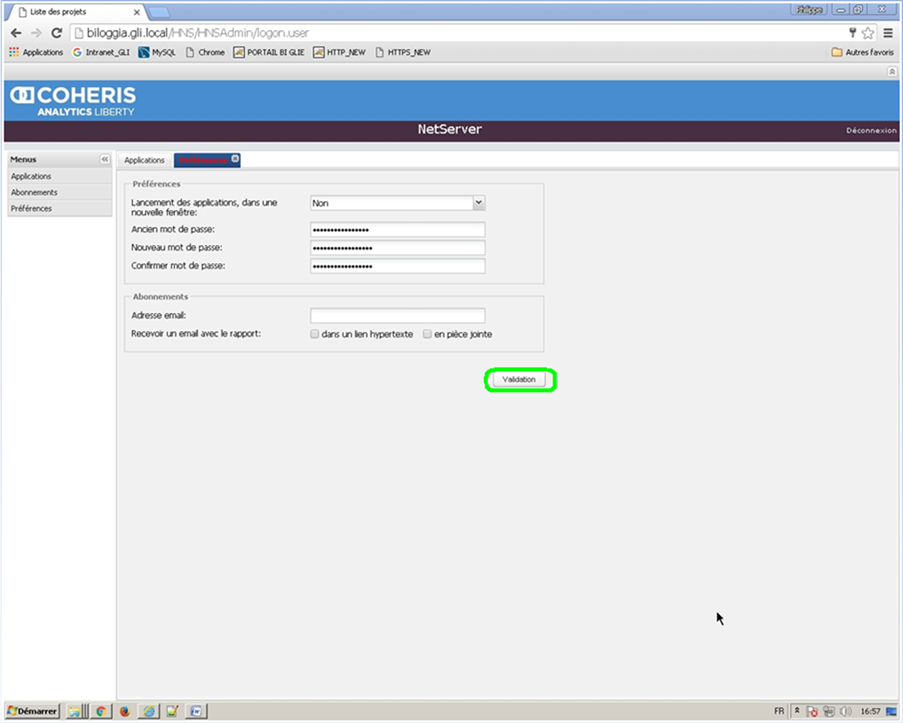Enable 'dans un lien hypertexte' checkbox

(315, 334)
